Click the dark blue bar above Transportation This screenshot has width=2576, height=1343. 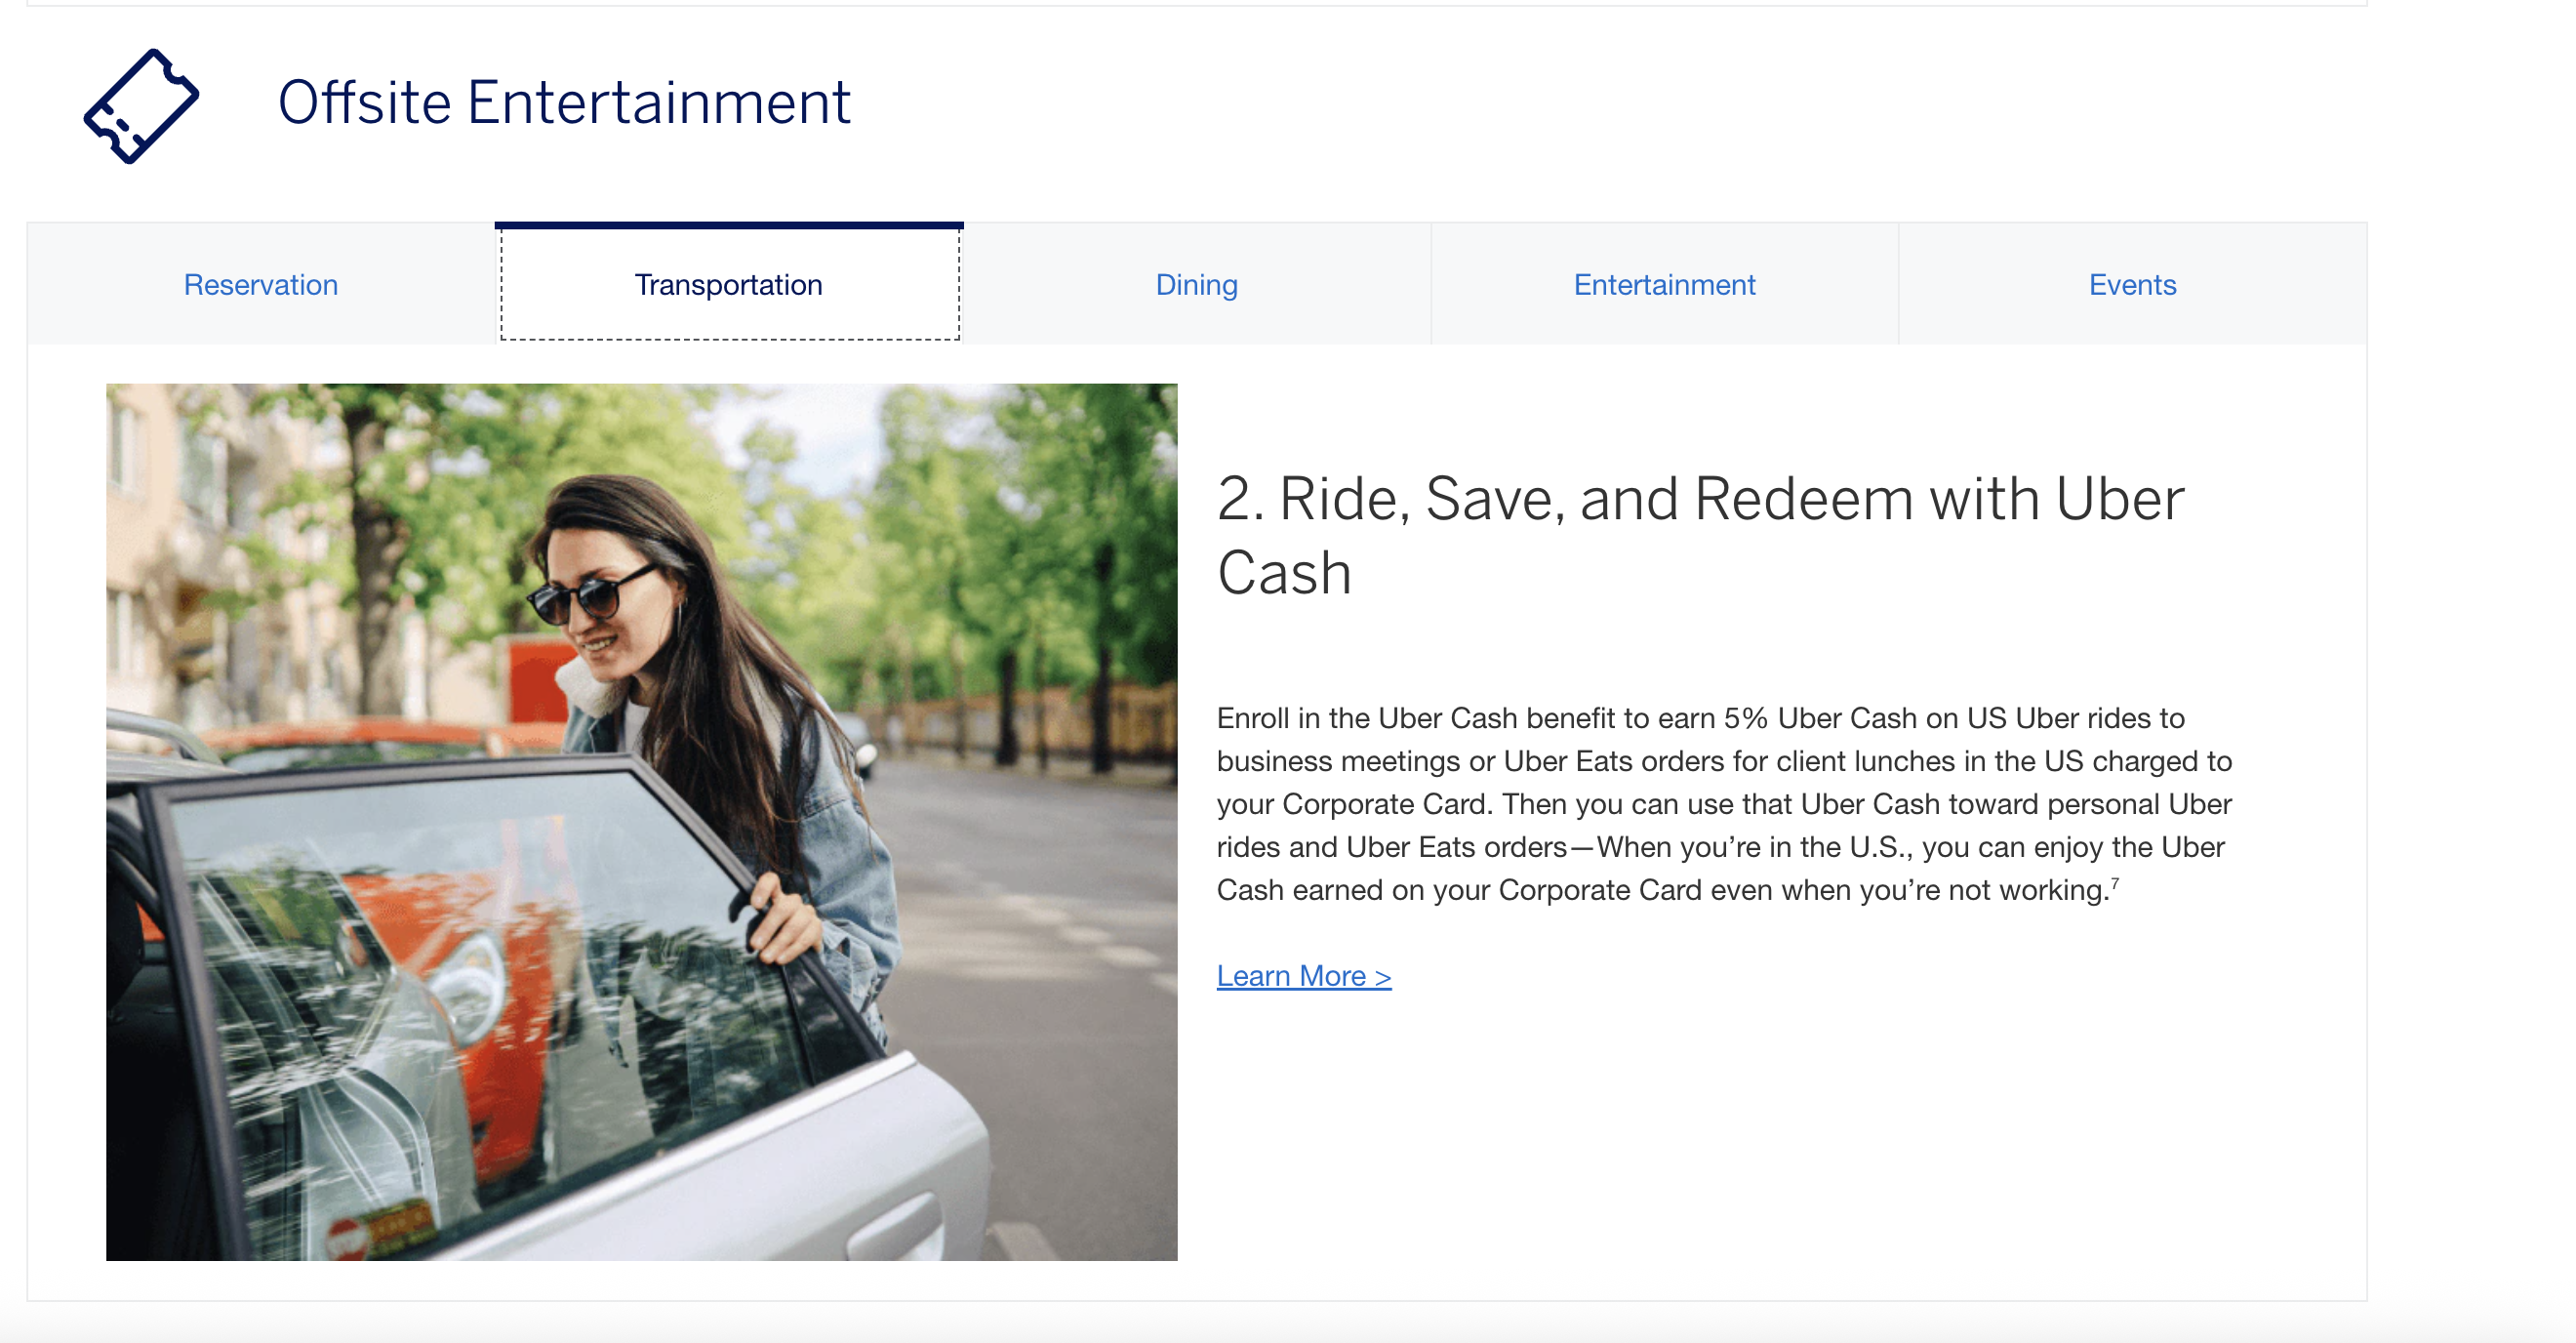pyautogui.click(x=728, y=226)
